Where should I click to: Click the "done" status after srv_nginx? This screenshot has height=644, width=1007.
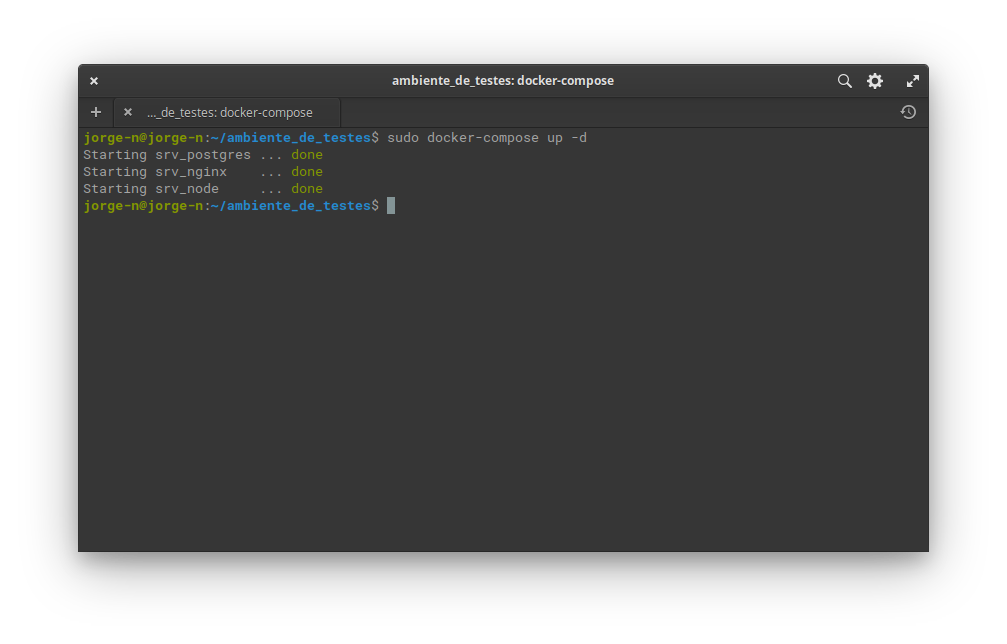click(x=307, y=172)
